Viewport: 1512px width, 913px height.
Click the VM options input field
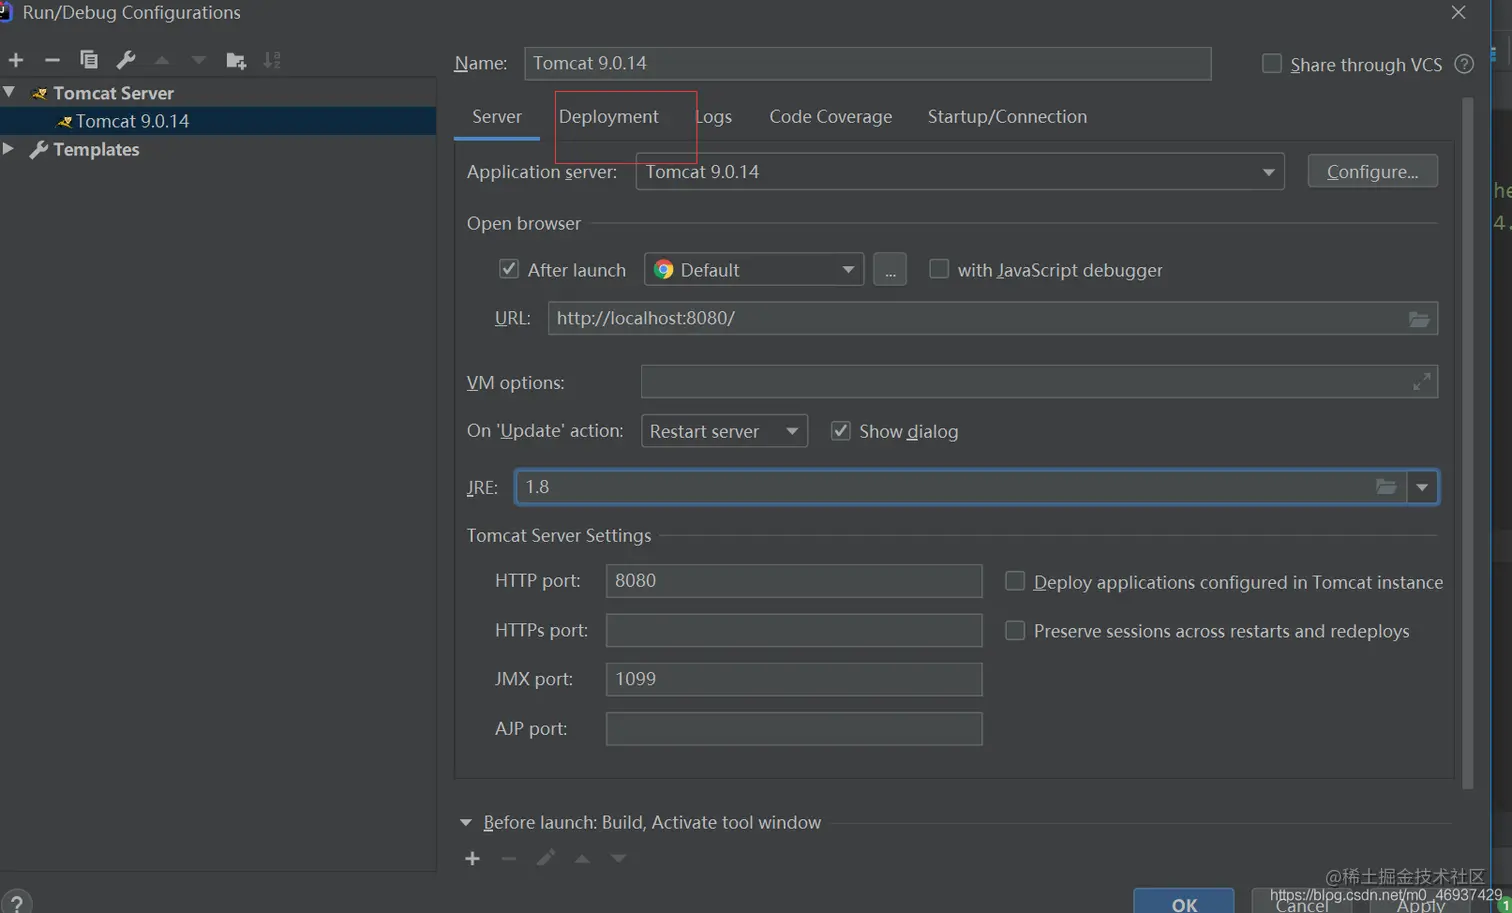[1039, 382]
